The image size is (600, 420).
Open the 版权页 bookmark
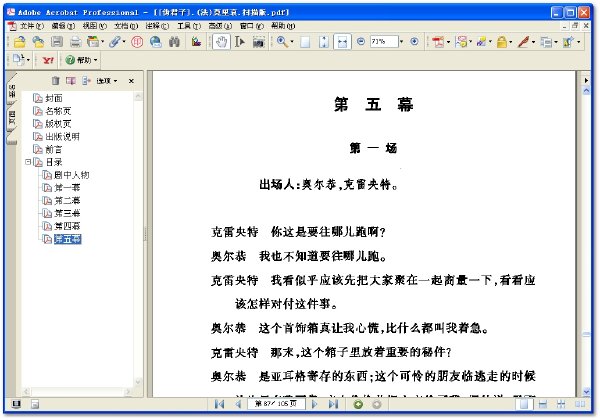tap(58, 124)
